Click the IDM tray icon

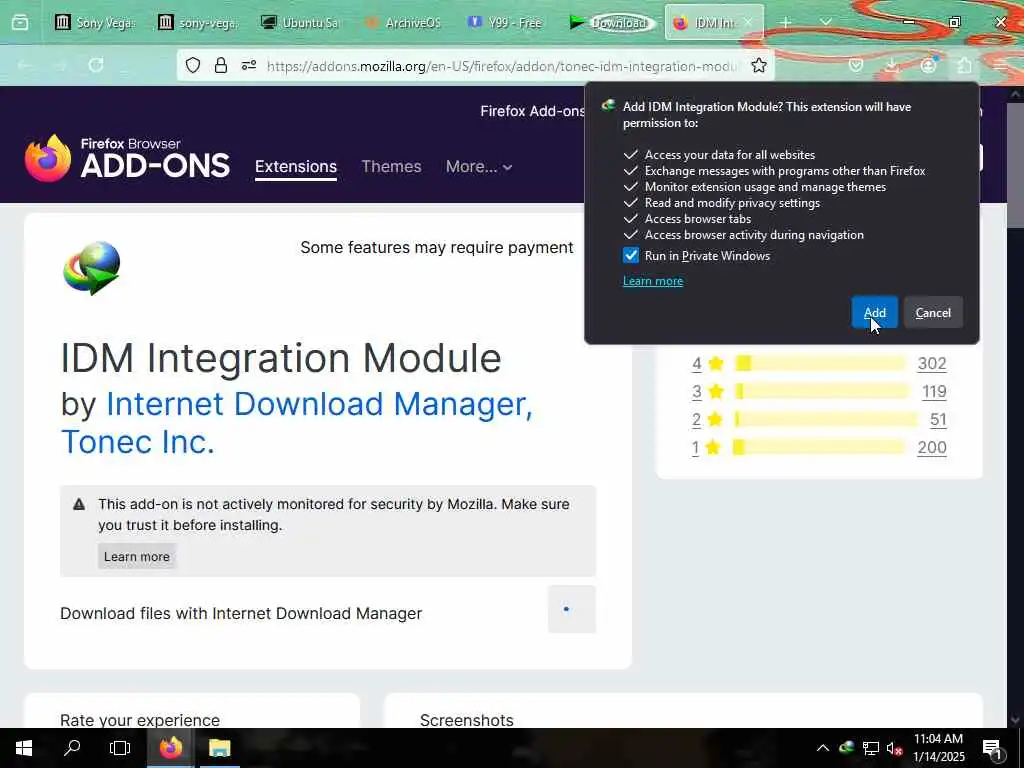847,748
